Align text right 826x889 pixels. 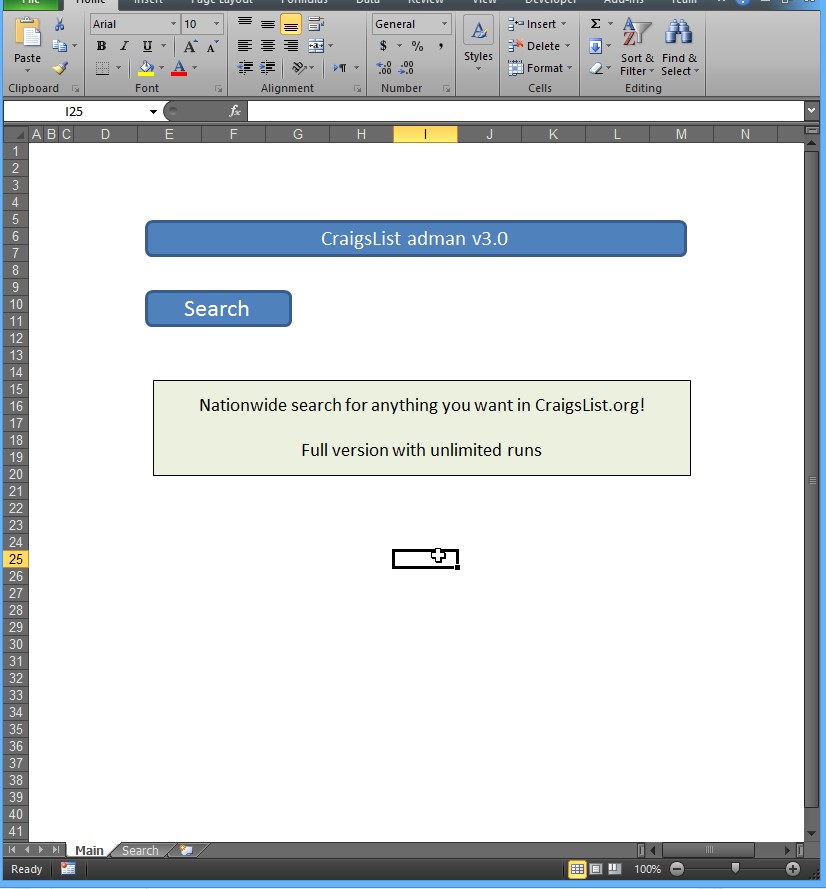pyautogui.click(x=290, y=46)
